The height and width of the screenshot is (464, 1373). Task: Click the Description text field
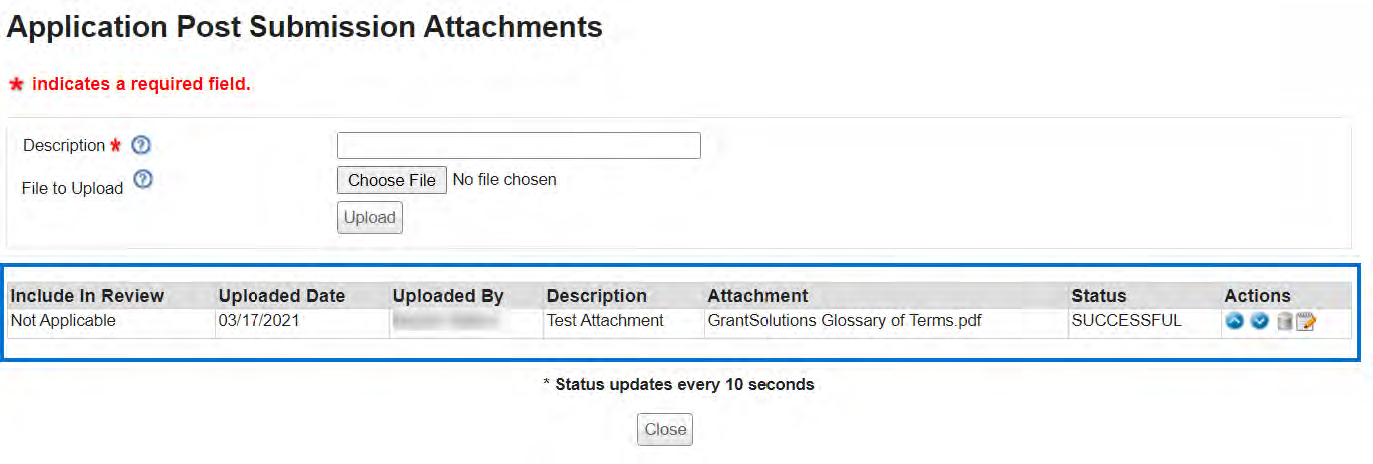tap(518, 146)
